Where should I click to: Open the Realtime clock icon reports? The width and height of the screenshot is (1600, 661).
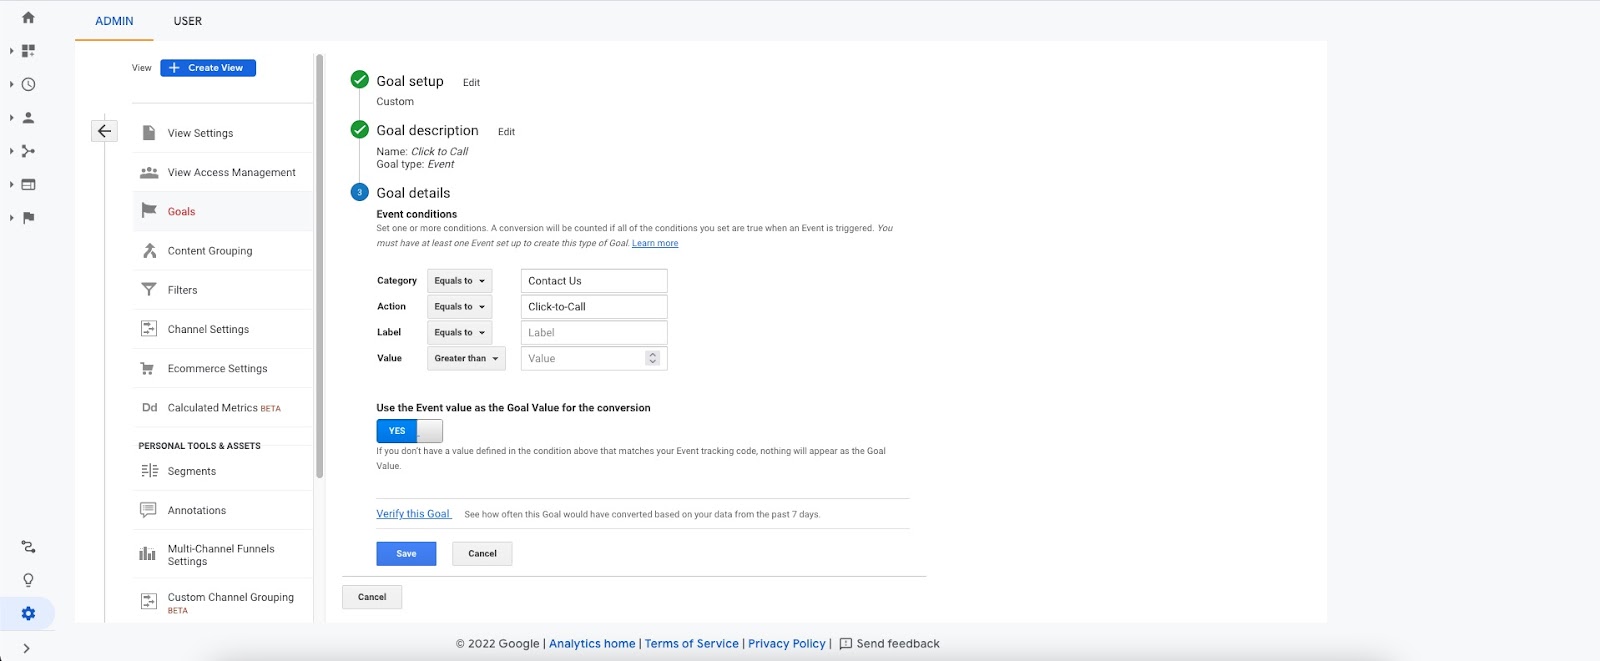28,85
